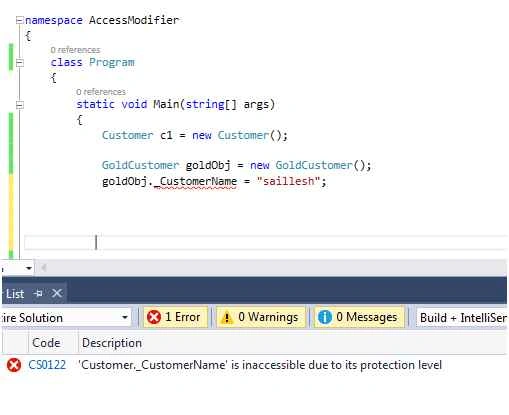Place cursor in the current blank editor line
This screenshot has width=509, height=415.
pos(265,242)
